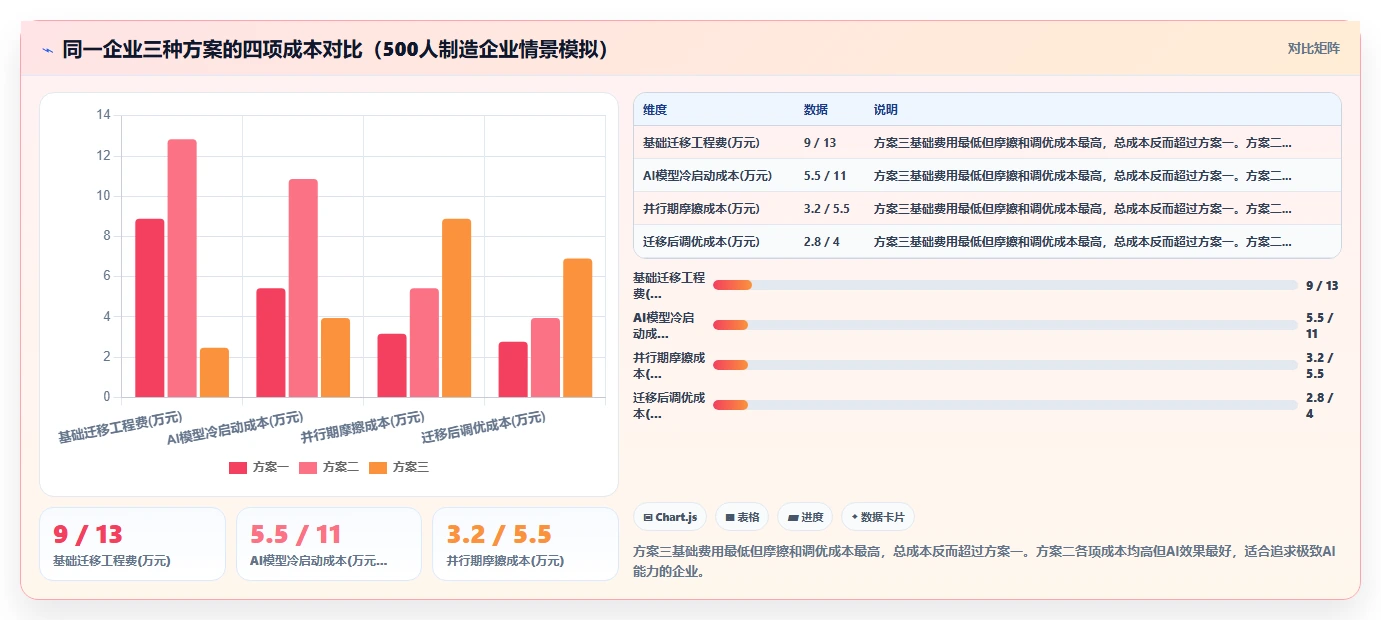This screenshot has width=1381, height=620.
Task: Click the 基础迁移工程费 progress bar
Action: click(1005, 285)
